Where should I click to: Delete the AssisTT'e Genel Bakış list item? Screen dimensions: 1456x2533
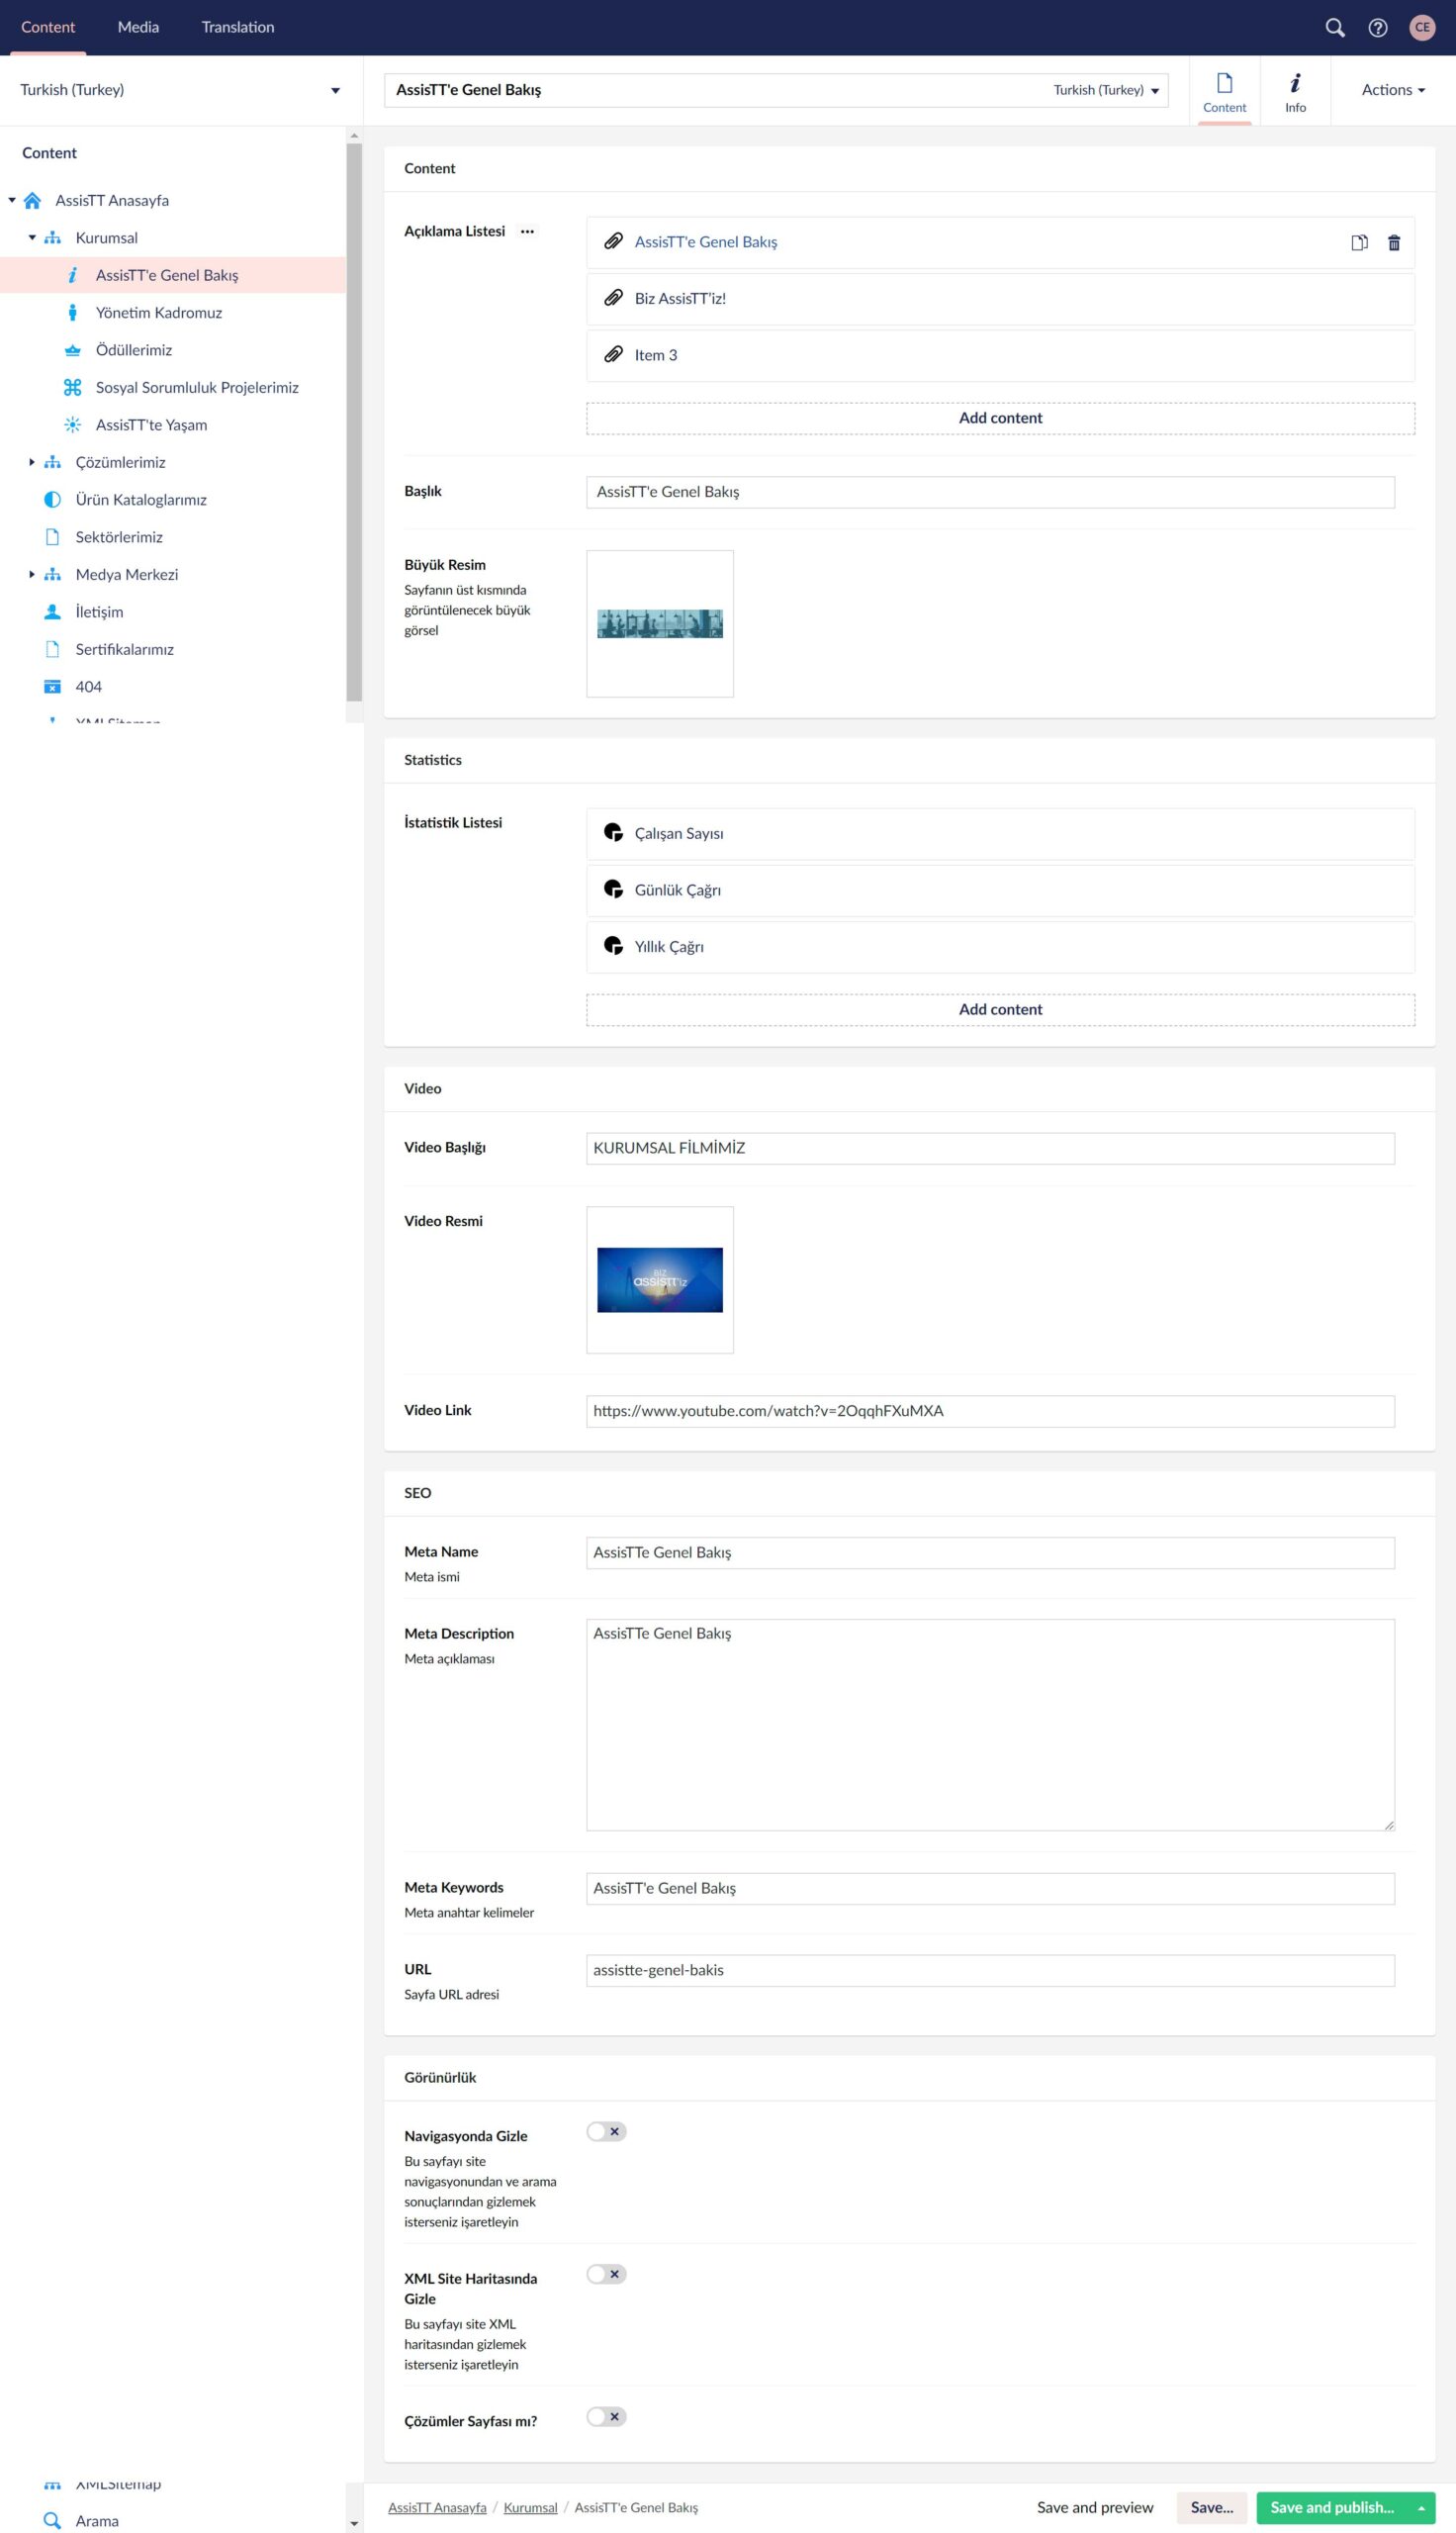pos(1393,243)
